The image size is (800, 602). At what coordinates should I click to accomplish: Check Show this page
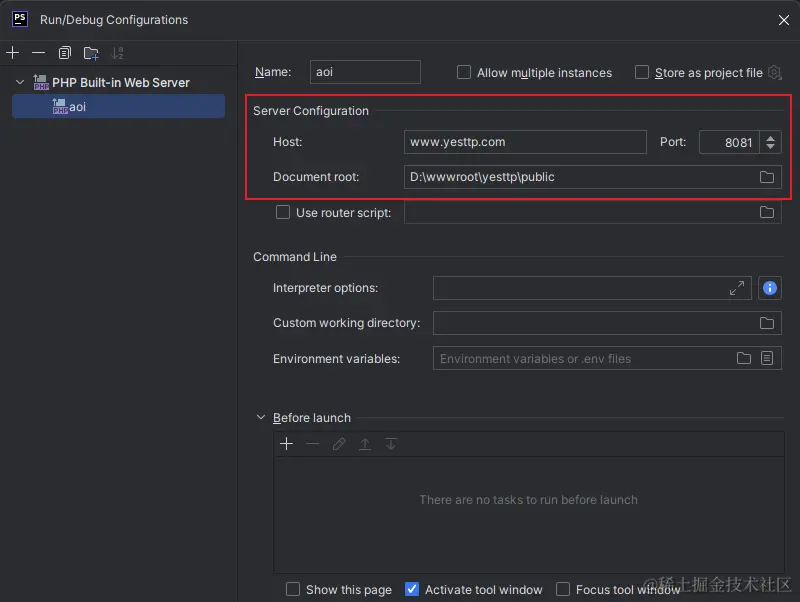(x=293, y=589)
